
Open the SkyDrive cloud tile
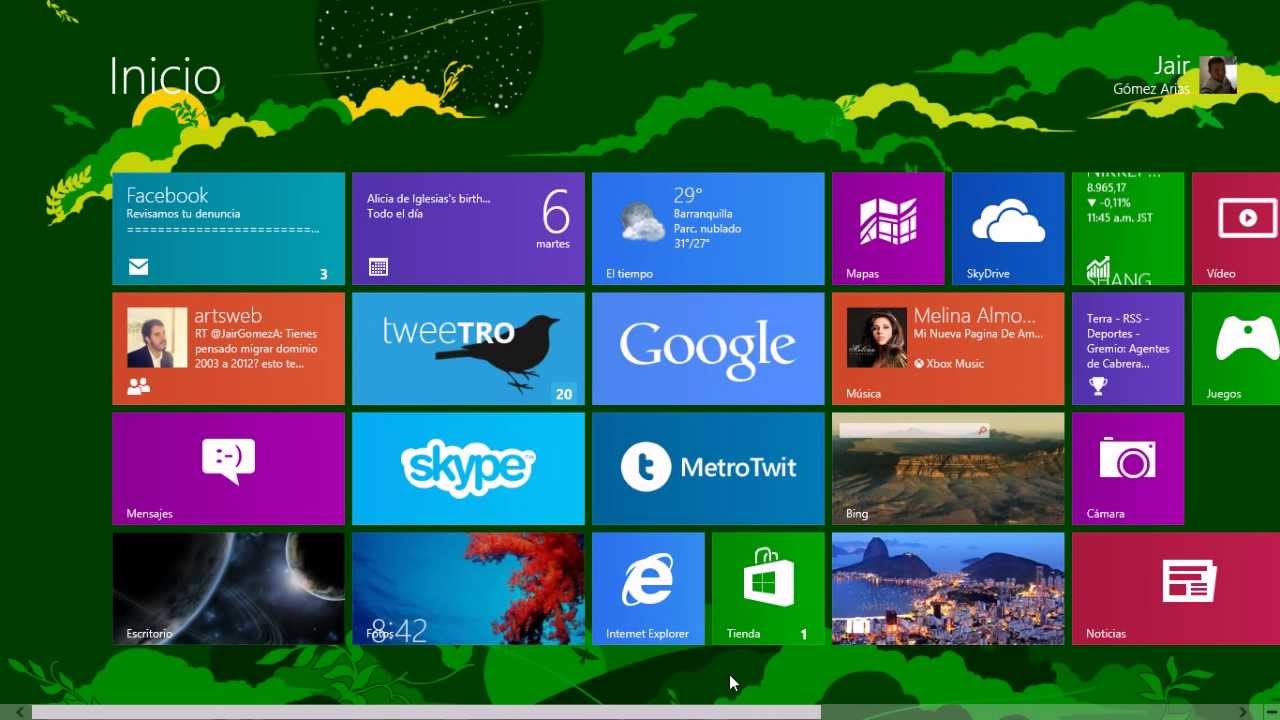coord(1008,228)
